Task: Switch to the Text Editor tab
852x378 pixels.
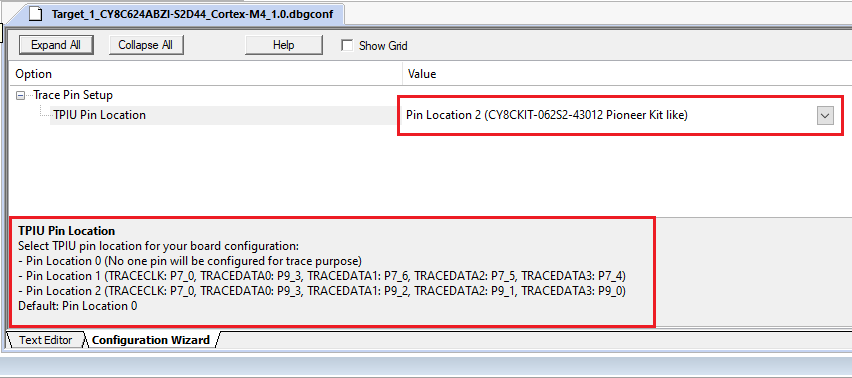Action: [46, 340]
